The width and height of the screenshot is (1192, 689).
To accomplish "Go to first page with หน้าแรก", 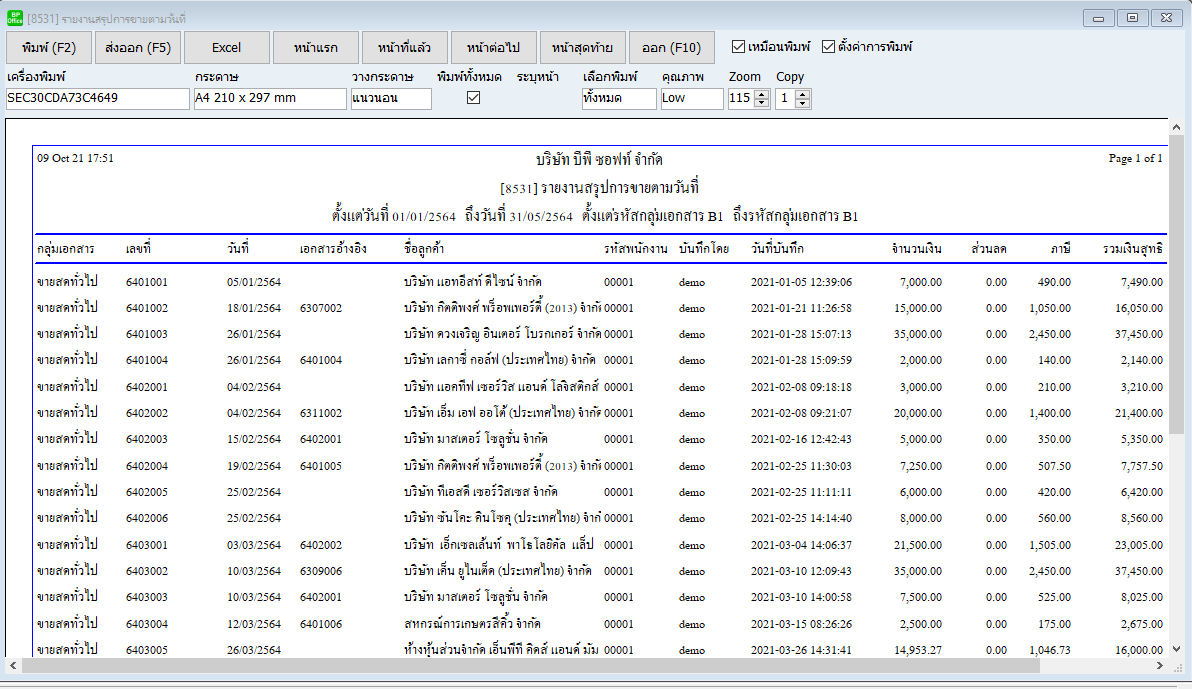I will pyautogui.click(x=315, y=47).
